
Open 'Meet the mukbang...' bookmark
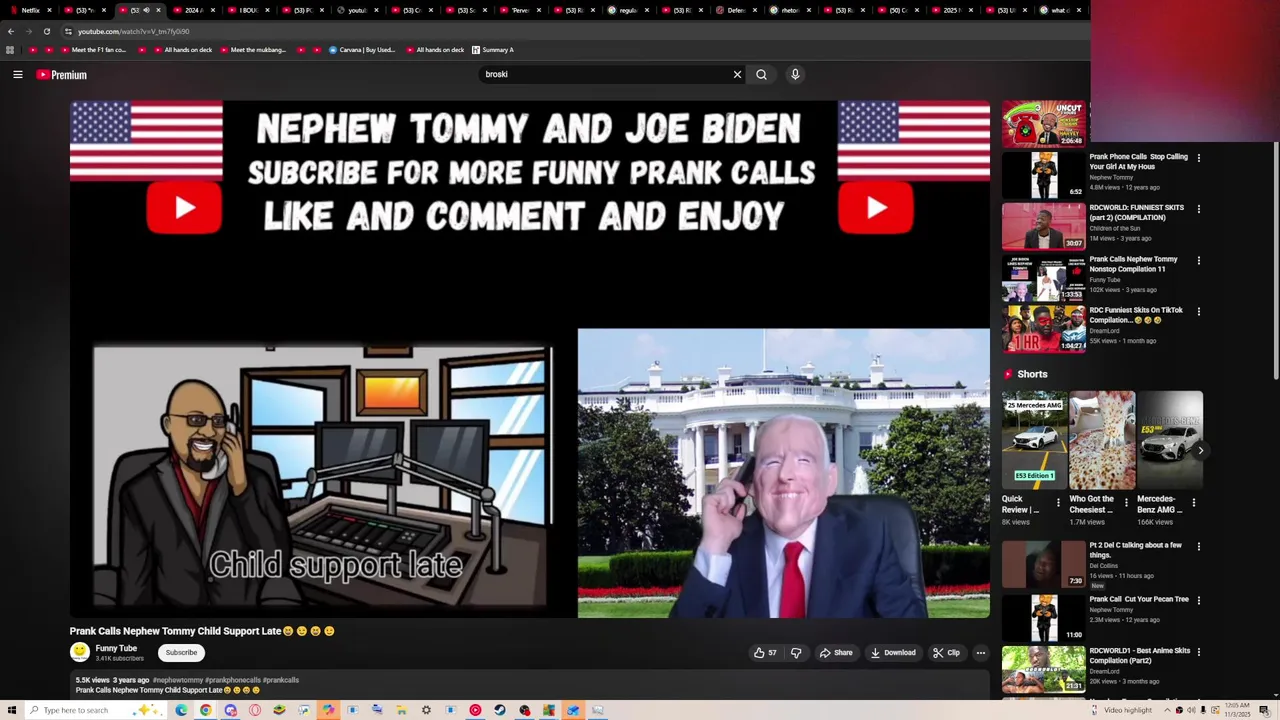(x=252, y=50)
